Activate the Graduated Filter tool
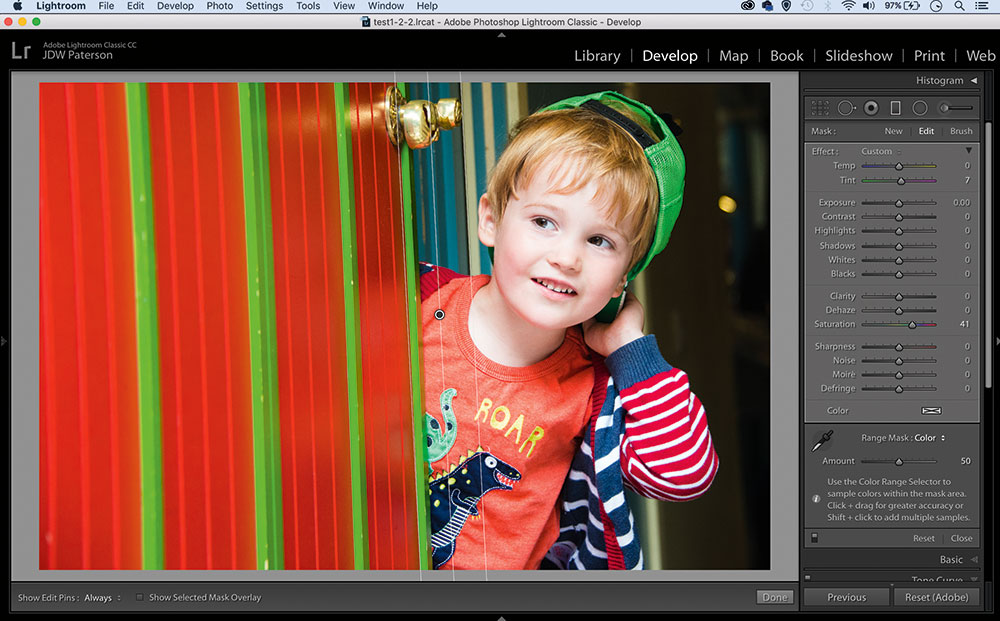This screenshot has height=621, width=1000. (895, 108)
